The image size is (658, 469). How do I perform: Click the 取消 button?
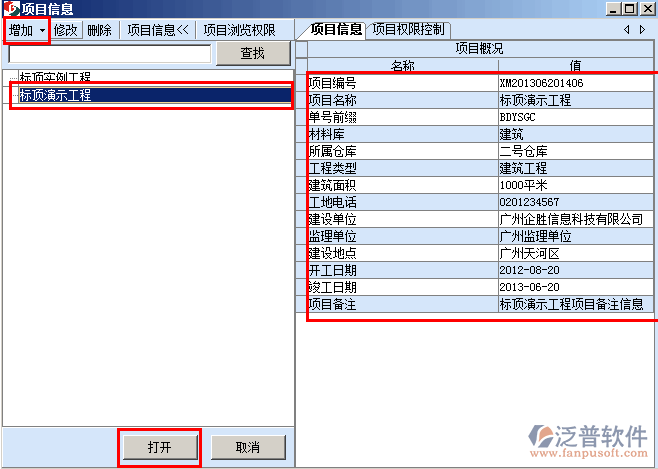click(248, 447)
